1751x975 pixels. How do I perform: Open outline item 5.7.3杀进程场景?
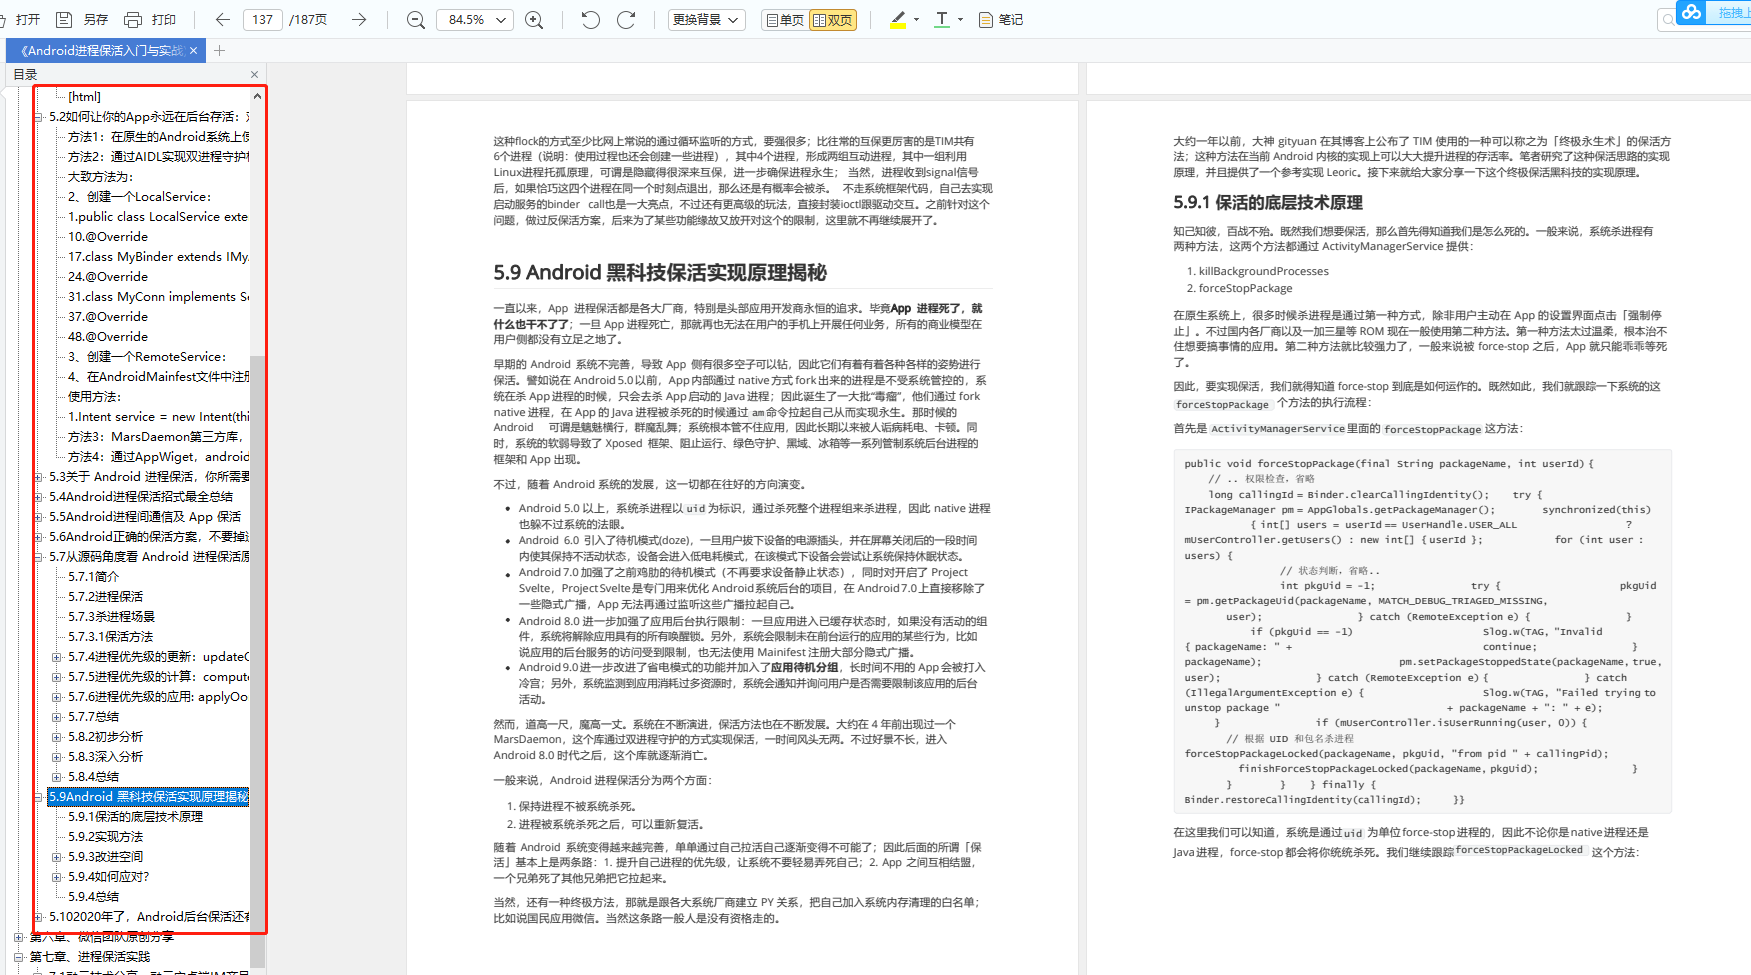pyautogui.click(x=111, y=617)
